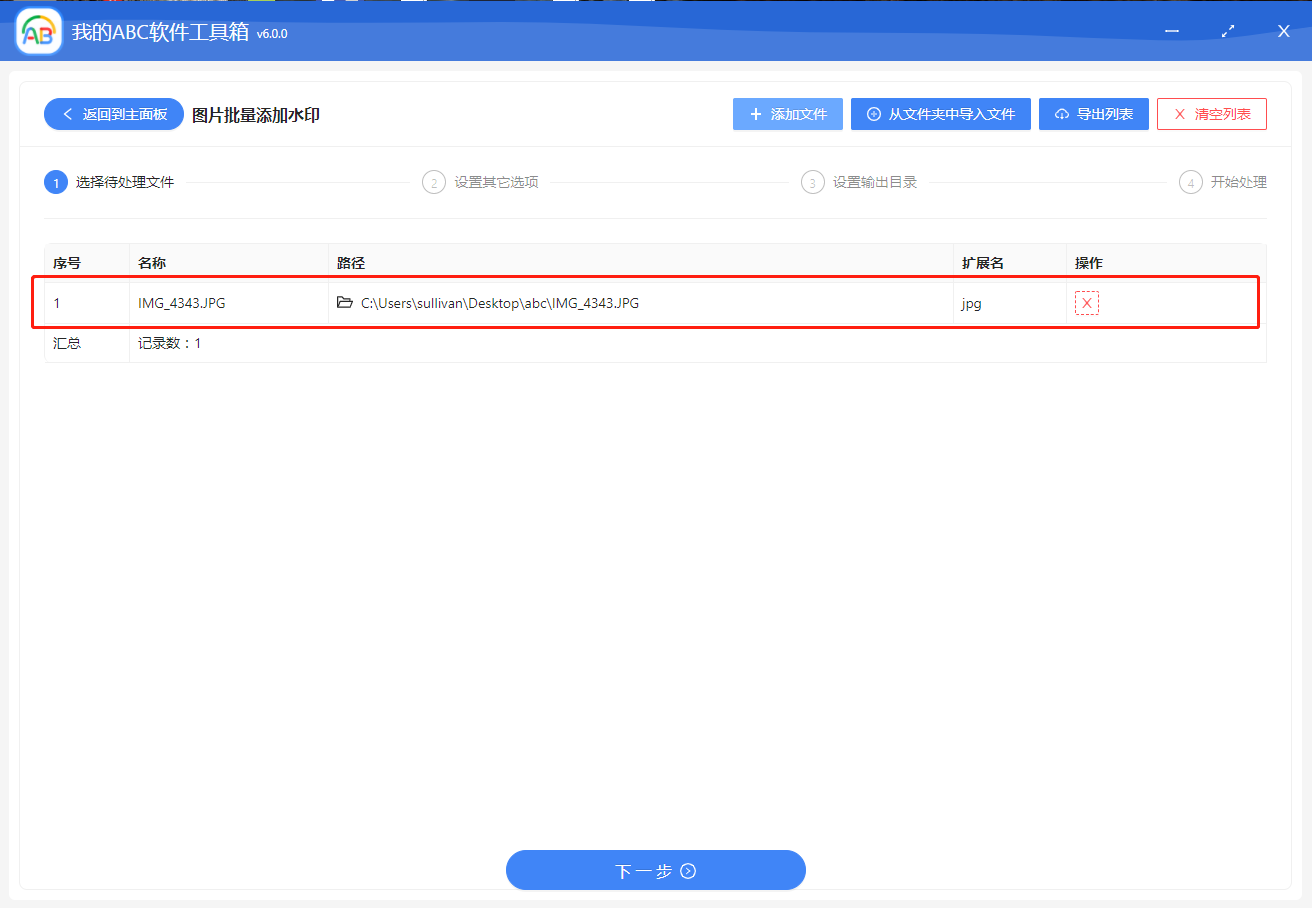1312x908 pixels.
Task: Click the 序号 column header
Action: [67, 263]
